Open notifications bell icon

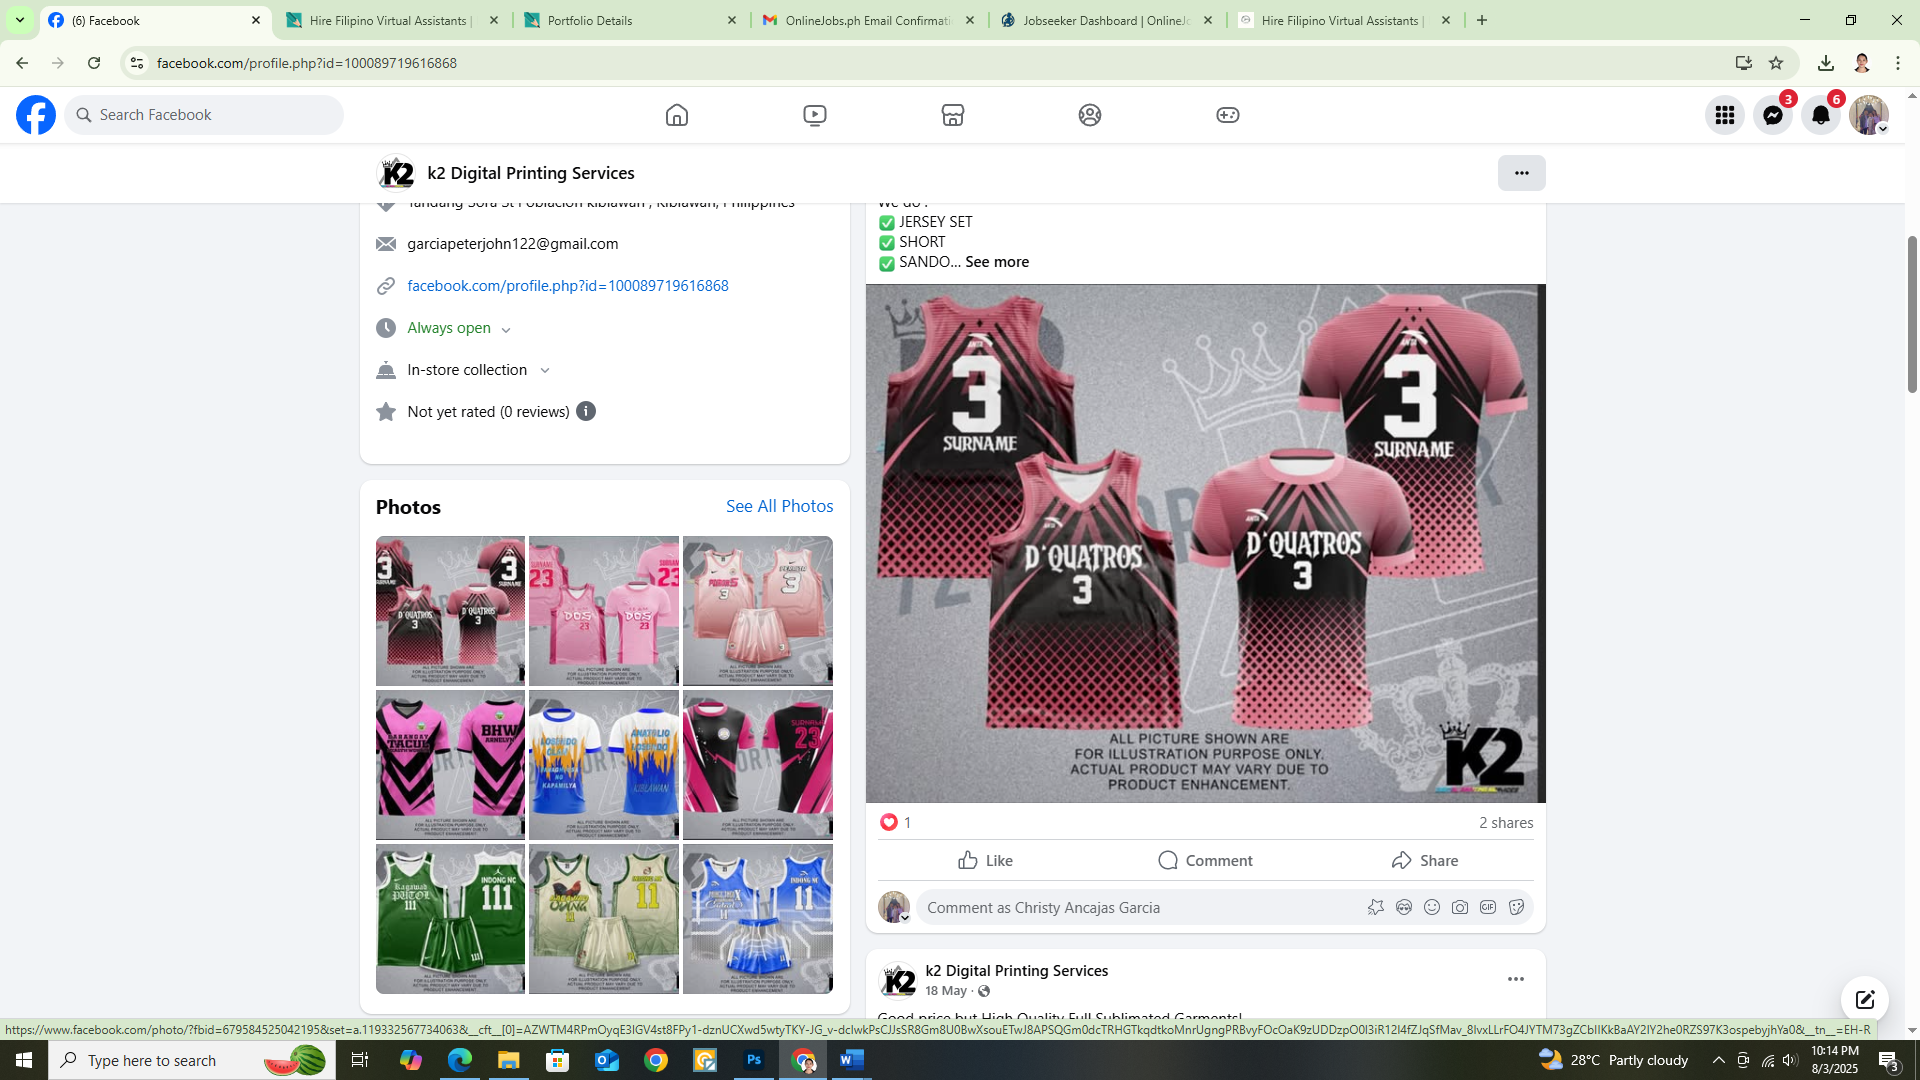tap(1821, 115)
